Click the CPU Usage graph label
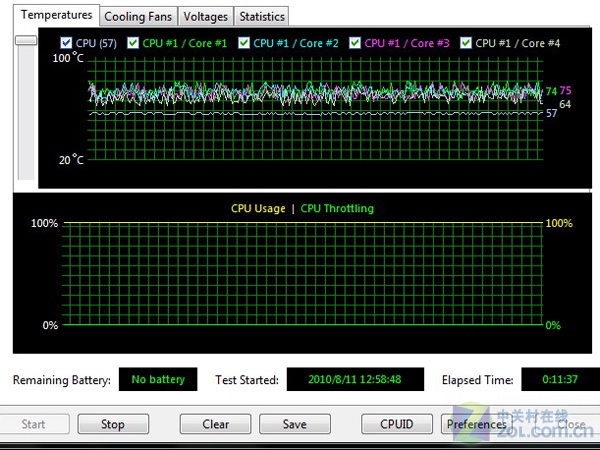 pyautogui.click(x=258, y=209)
